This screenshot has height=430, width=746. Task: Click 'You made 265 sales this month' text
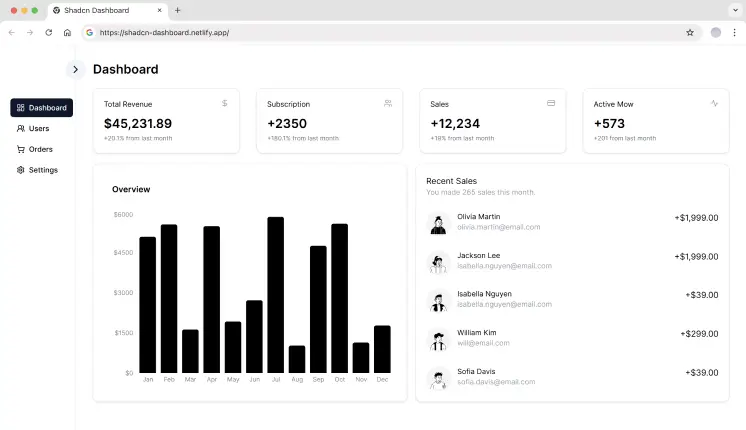[x=481, y=192]
